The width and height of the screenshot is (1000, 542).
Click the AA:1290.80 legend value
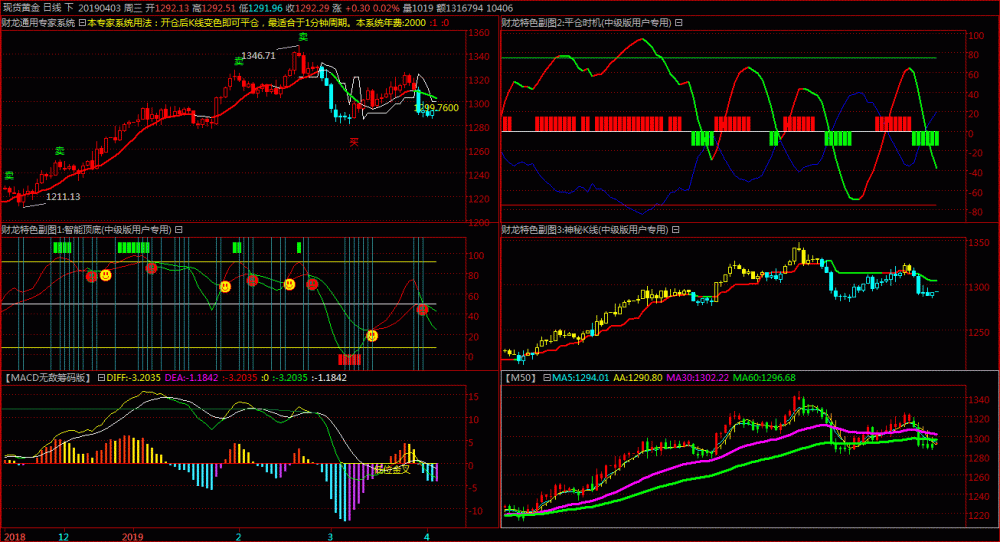point(638,377)
